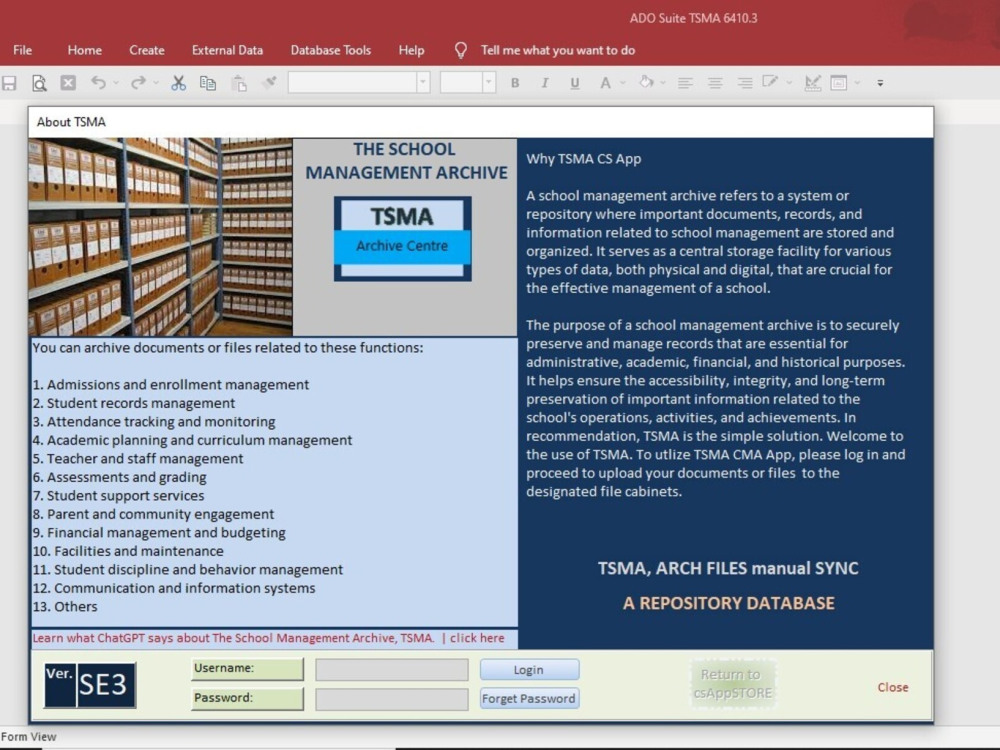
Task: Open the ChatGPT 'click here' link
Action: click(x=477, y=638)
